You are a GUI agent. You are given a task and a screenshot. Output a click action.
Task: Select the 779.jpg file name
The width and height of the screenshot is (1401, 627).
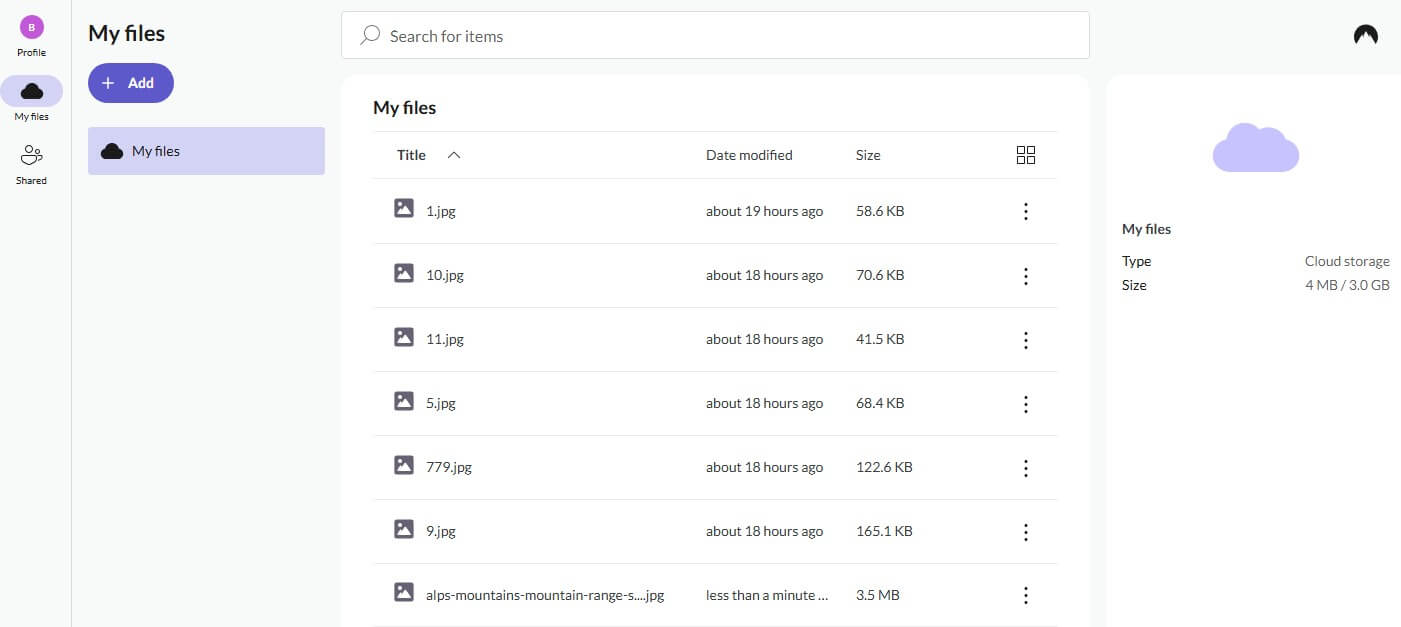tap(449, 467)
